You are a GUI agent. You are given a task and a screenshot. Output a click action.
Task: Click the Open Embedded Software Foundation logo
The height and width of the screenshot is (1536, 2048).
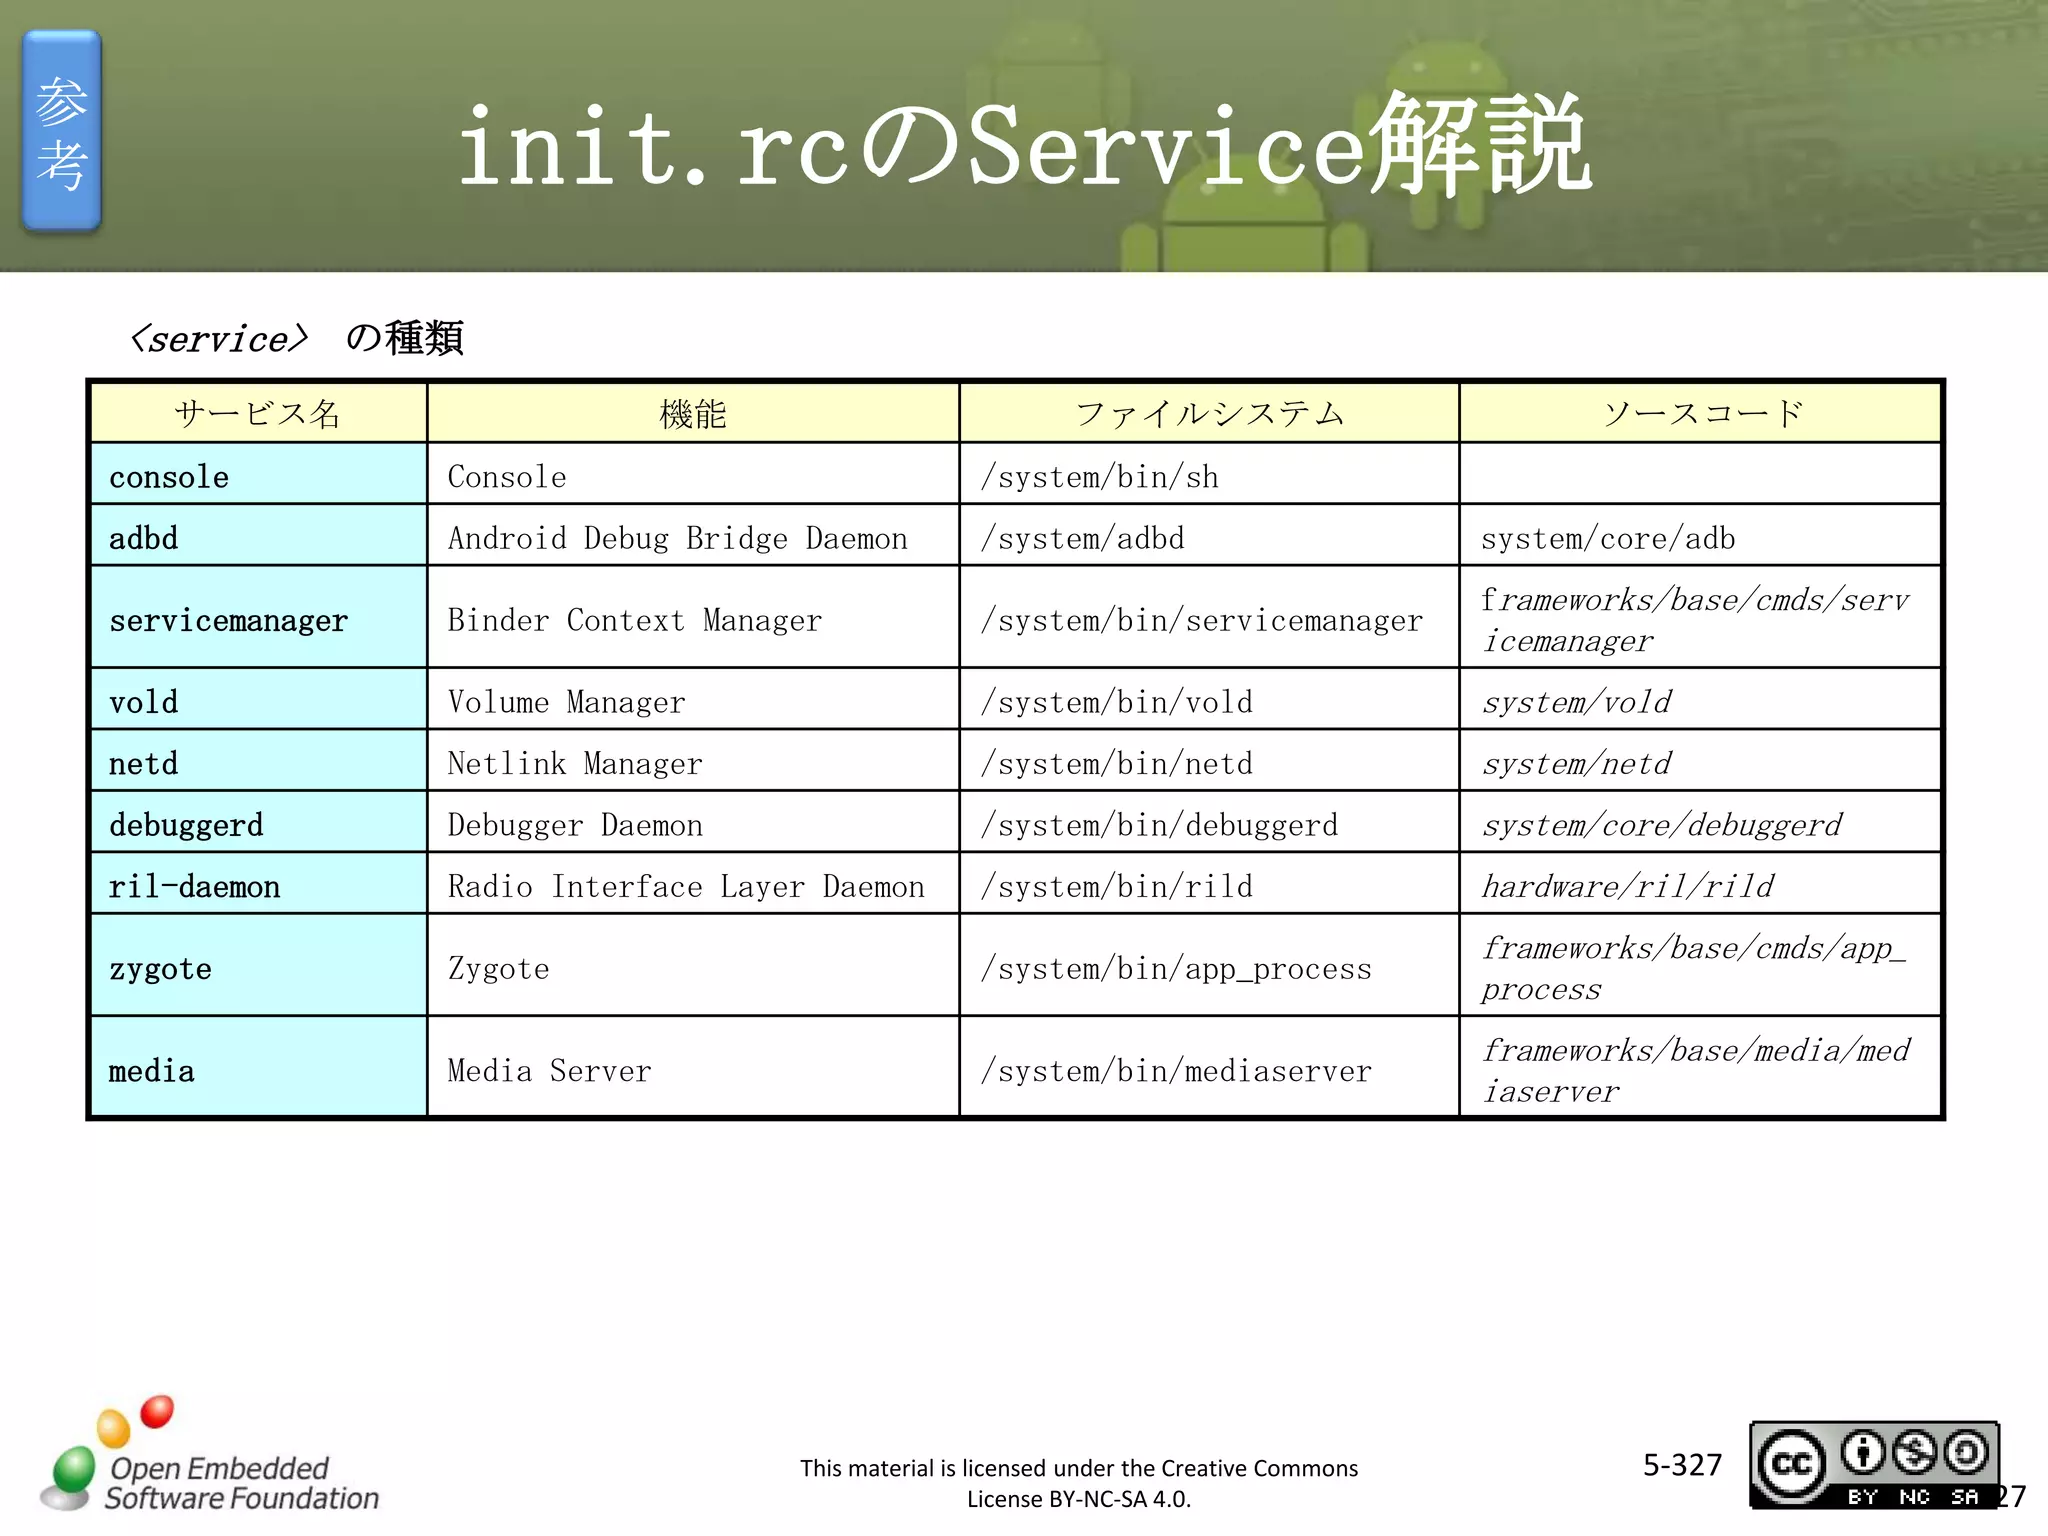tap(210, 1457)
